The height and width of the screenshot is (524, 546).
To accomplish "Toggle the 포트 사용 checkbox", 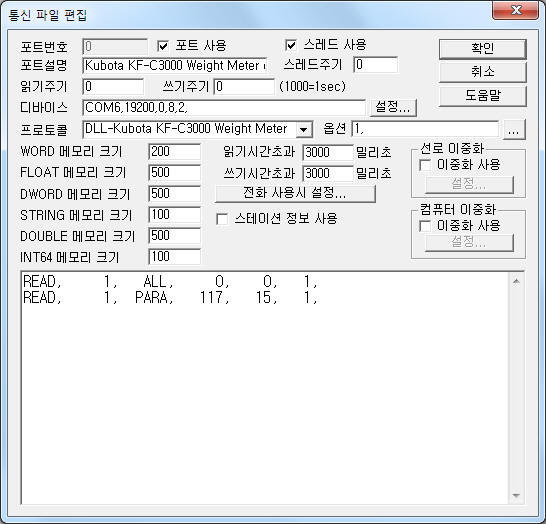I will (163, 46).
